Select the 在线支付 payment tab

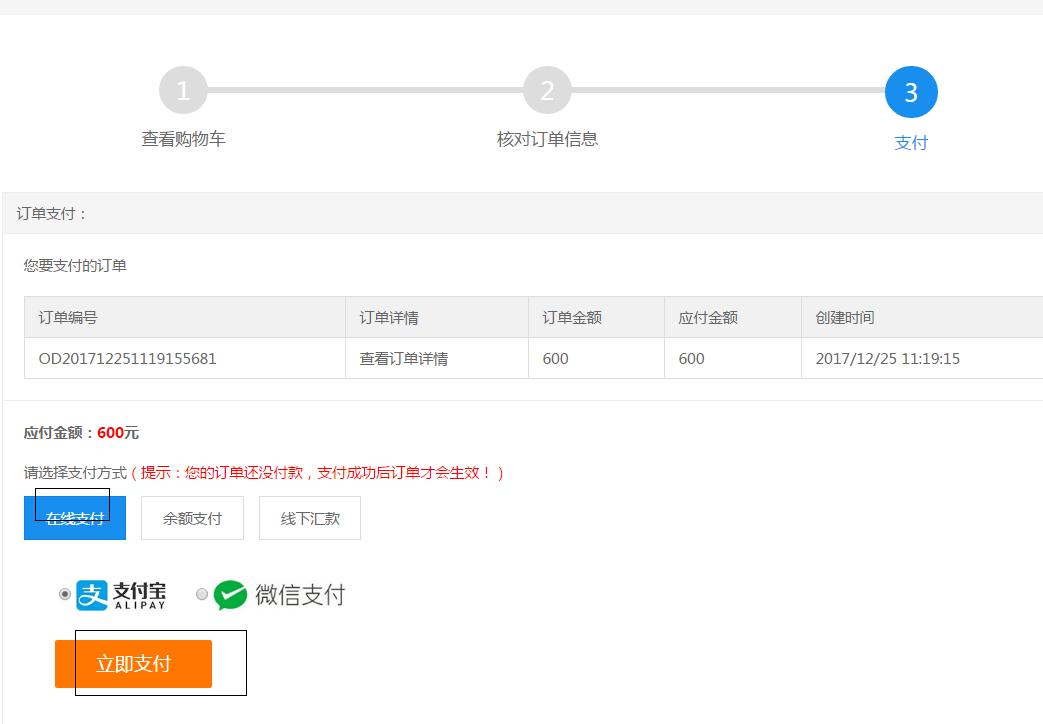[74, 517]
